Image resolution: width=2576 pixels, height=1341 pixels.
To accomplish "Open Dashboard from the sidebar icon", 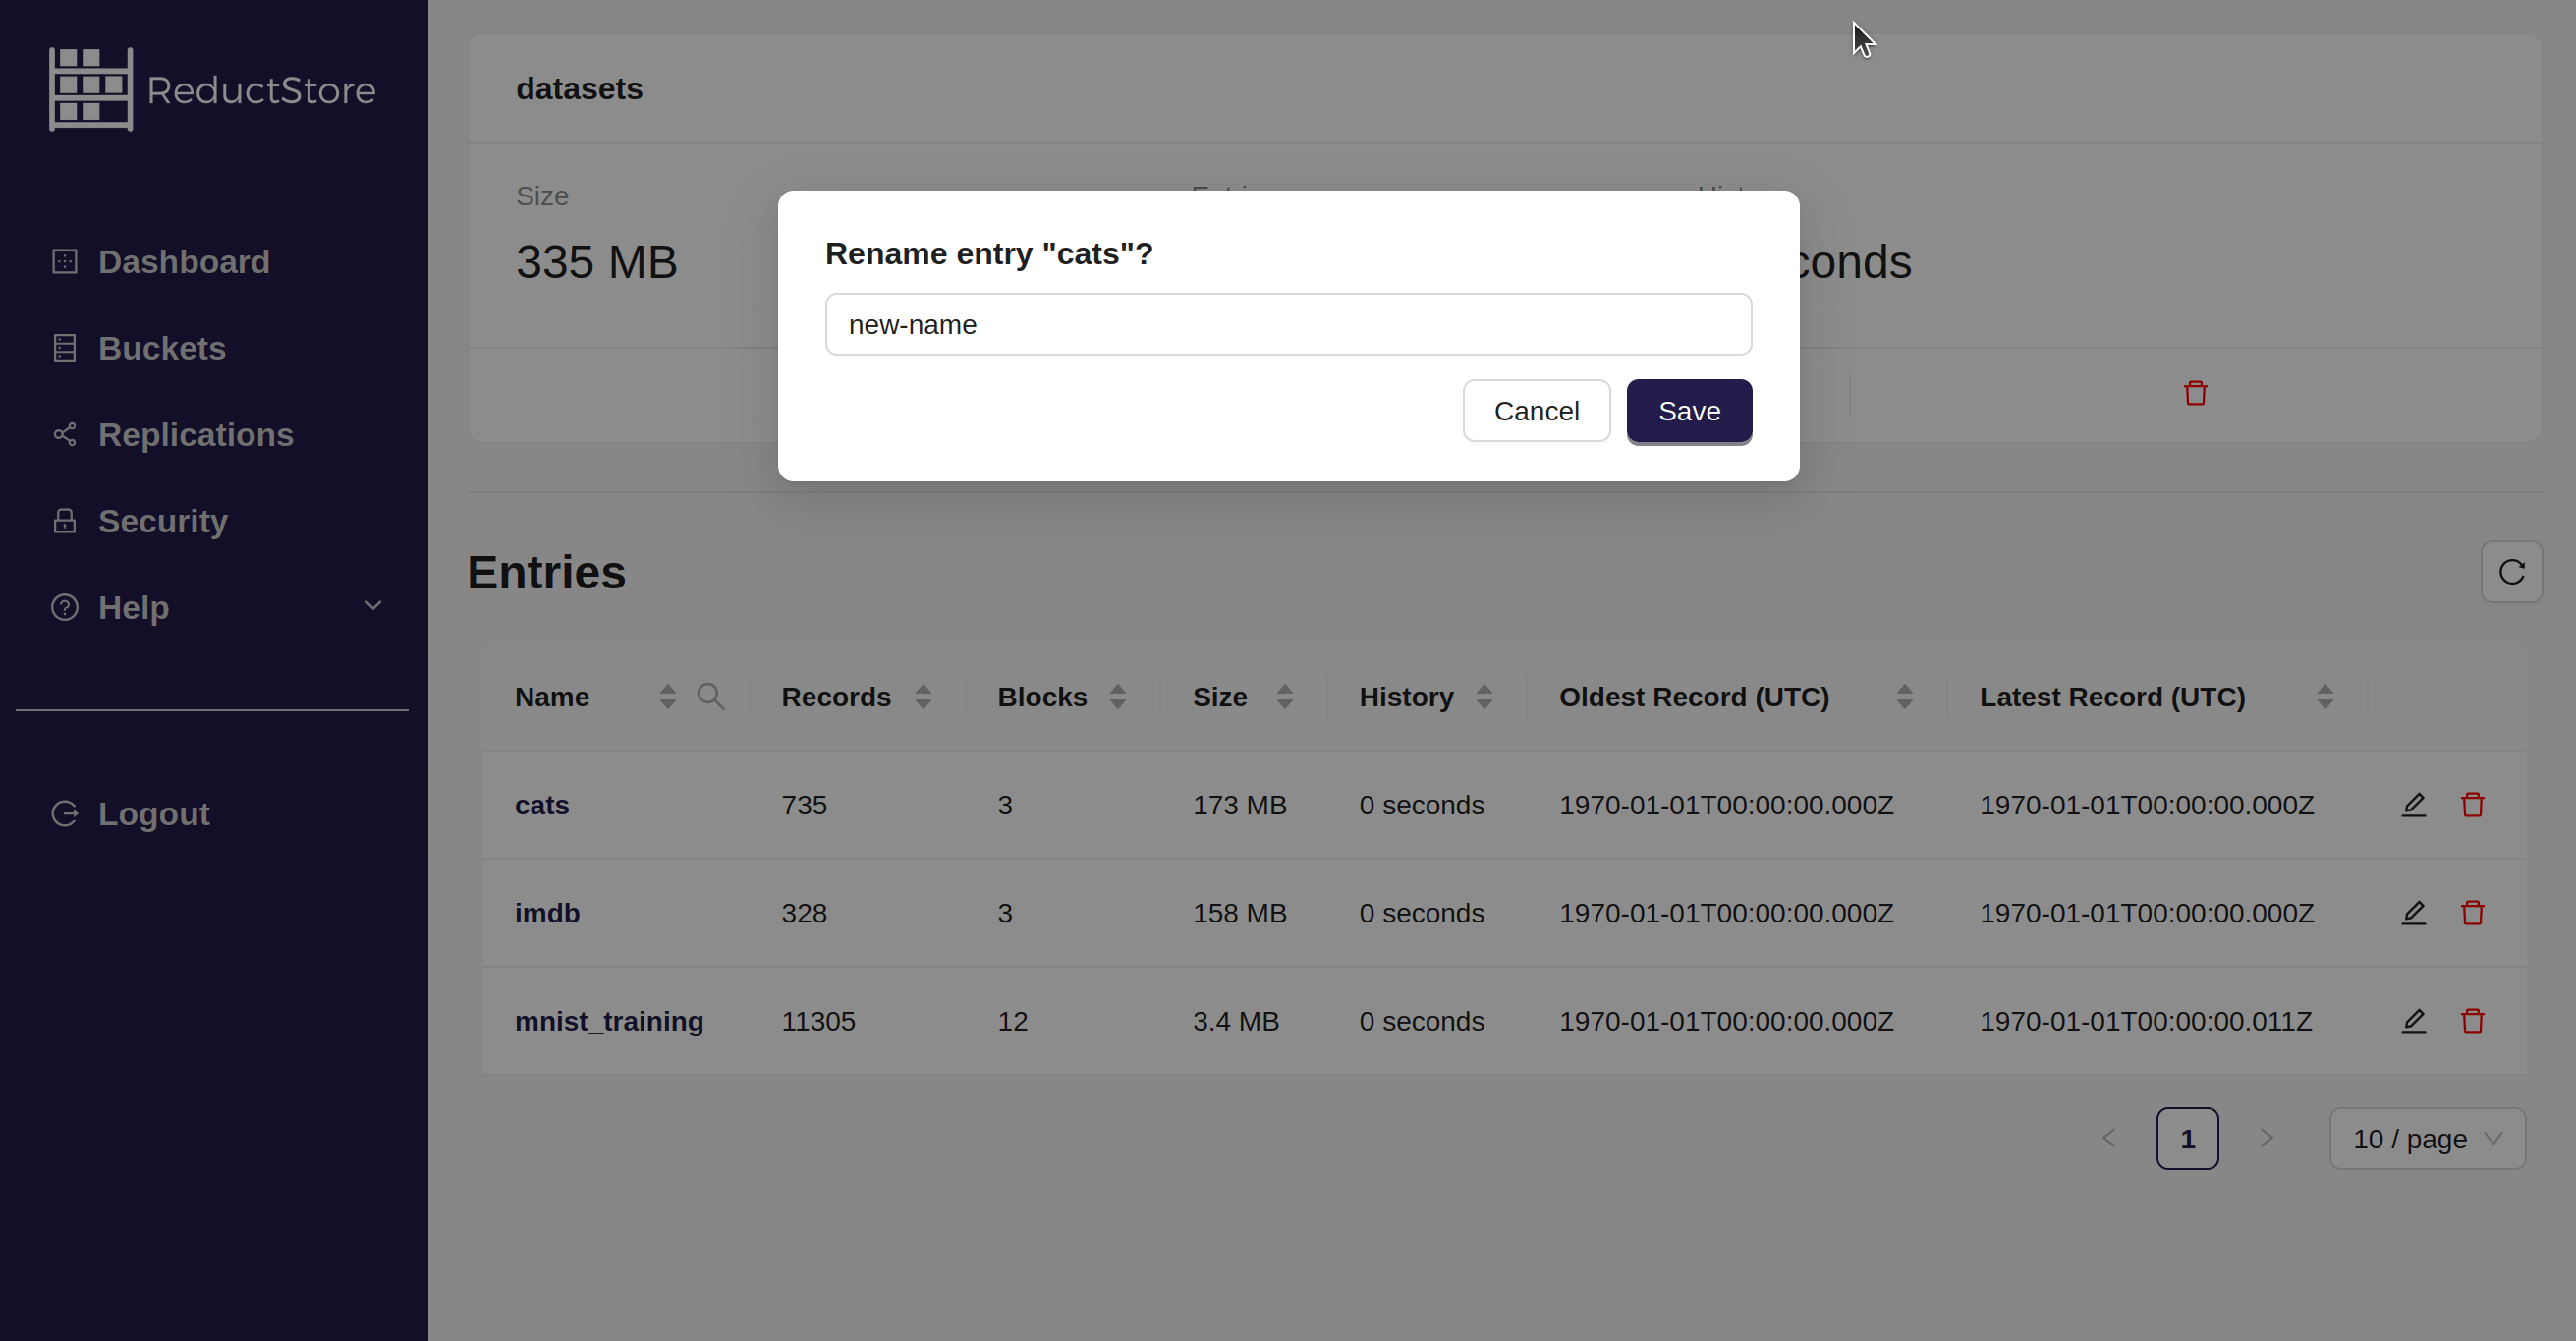I will click(65, 261).
